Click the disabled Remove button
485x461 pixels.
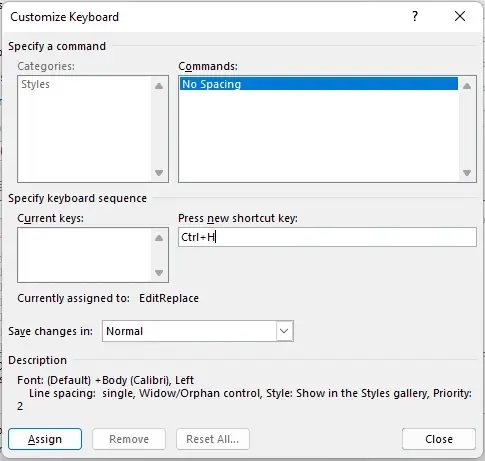tap(129, 439)
